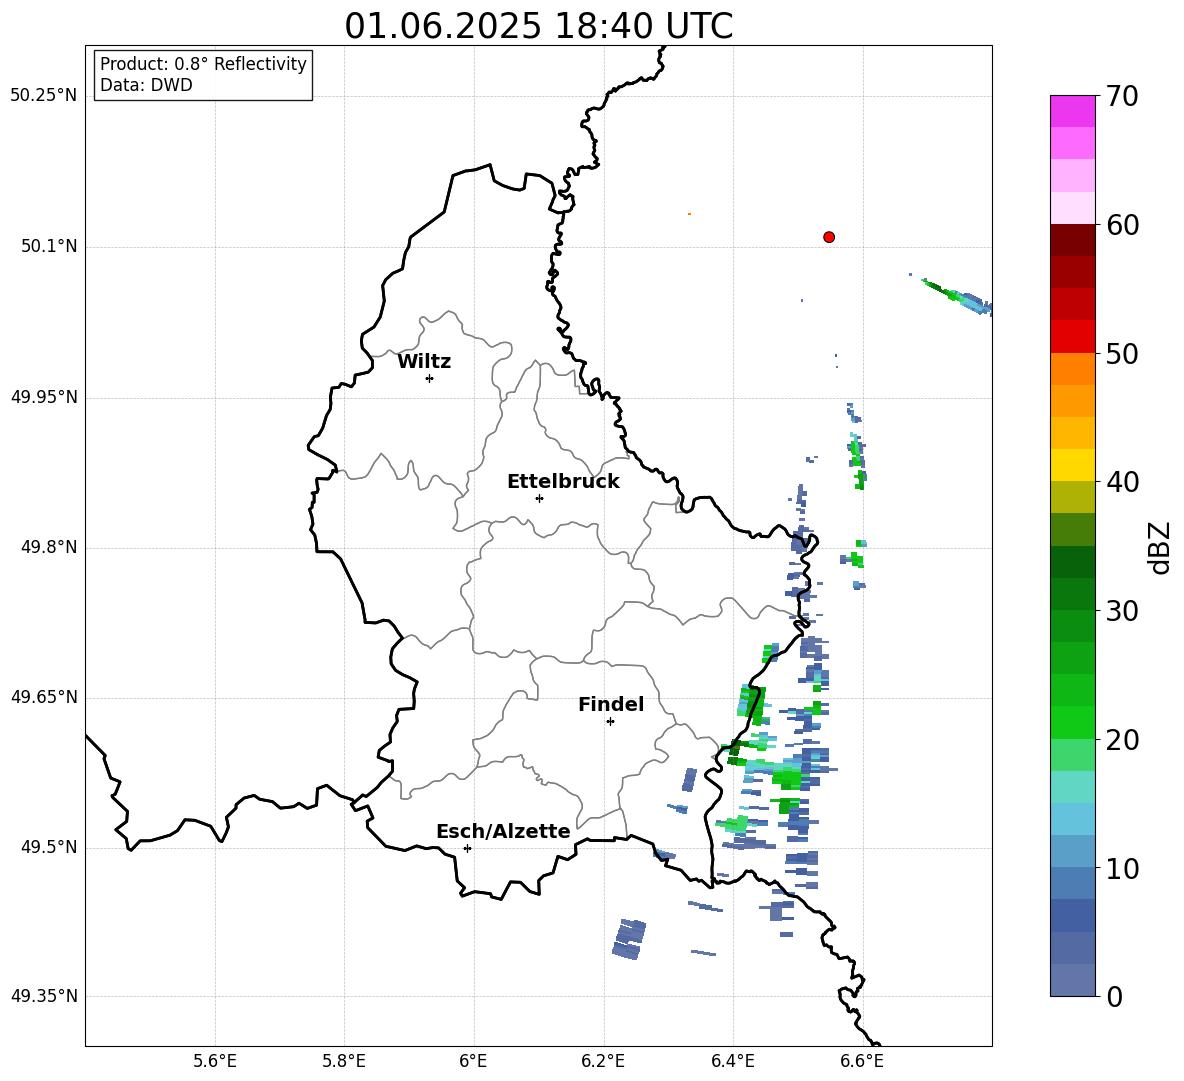This screenshot has height=1081, width=1184.
Task: Click the dBZ colorbar axis label
Action: 1161,547
